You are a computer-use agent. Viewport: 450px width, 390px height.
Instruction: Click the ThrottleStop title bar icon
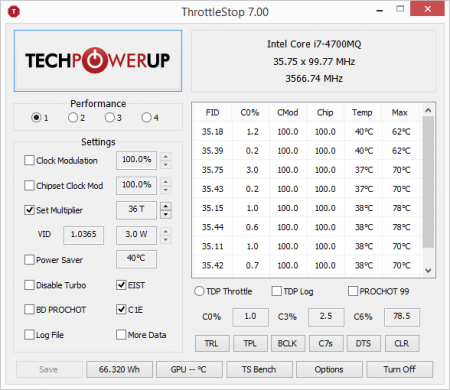click(x=14, y=12)
